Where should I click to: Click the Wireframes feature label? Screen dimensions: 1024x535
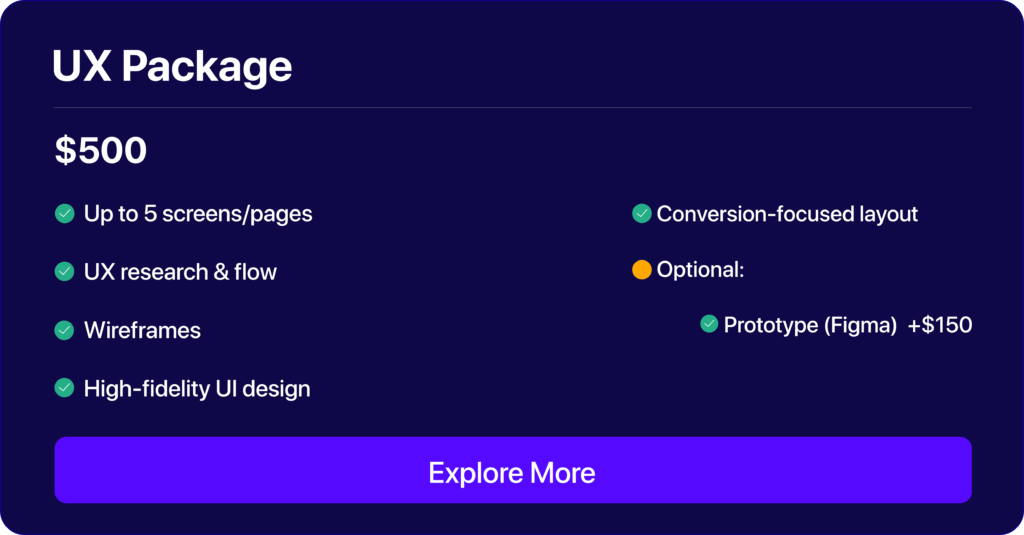pyautogui.click(x=142, y=331)
